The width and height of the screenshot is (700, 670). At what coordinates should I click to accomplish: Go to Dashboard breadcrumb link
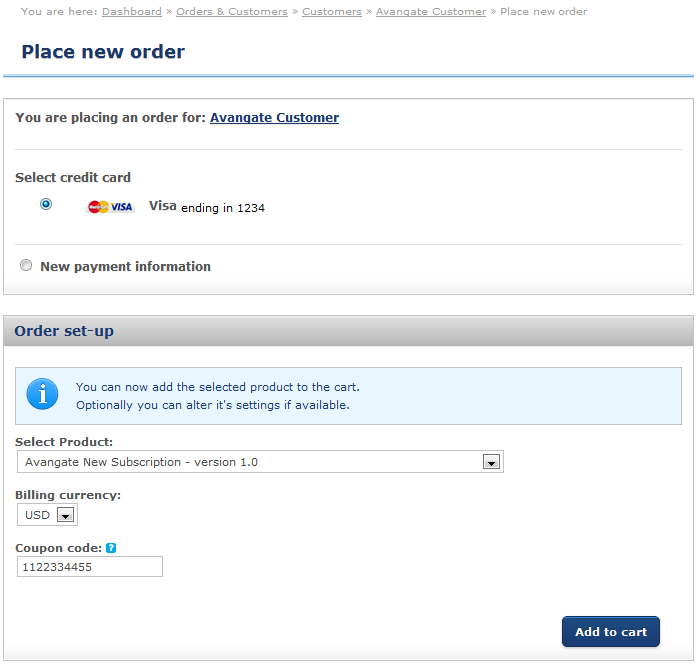pos(132,12)
